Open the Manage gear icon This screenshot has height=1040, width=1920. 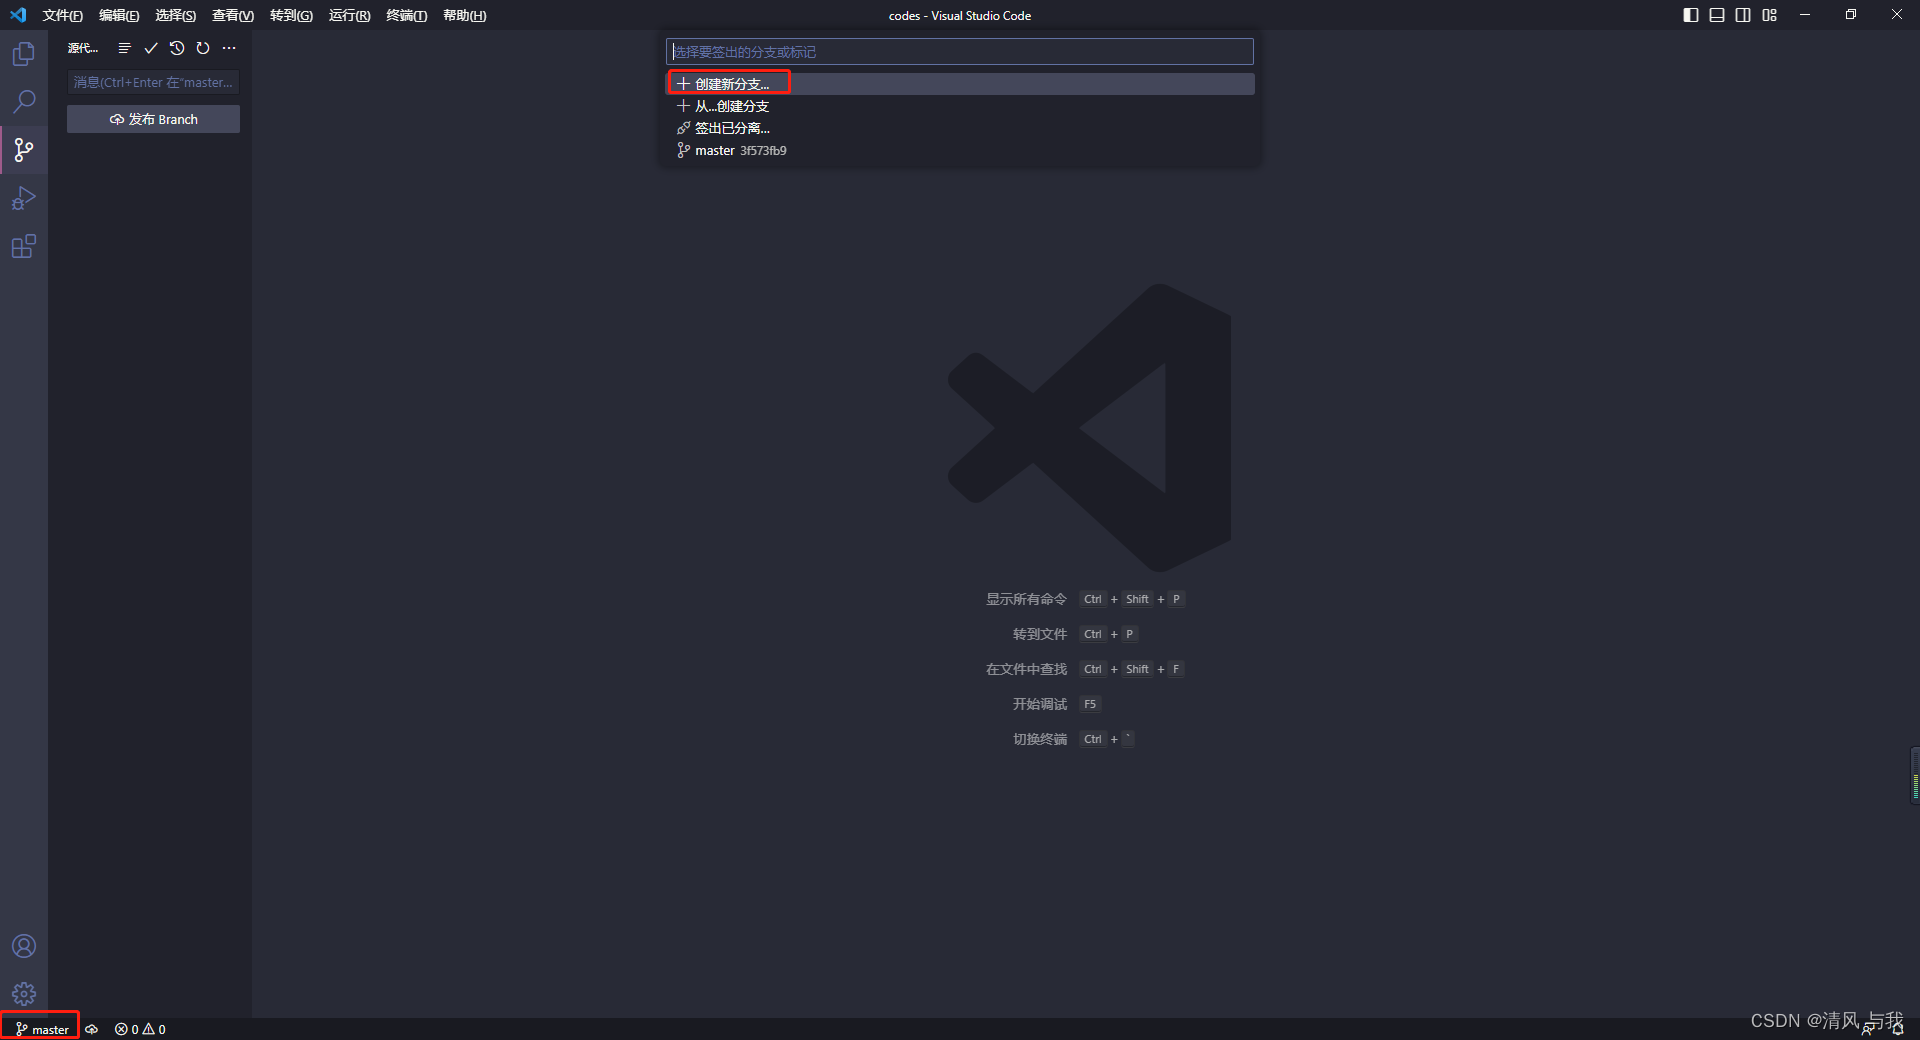click(24, 994)
